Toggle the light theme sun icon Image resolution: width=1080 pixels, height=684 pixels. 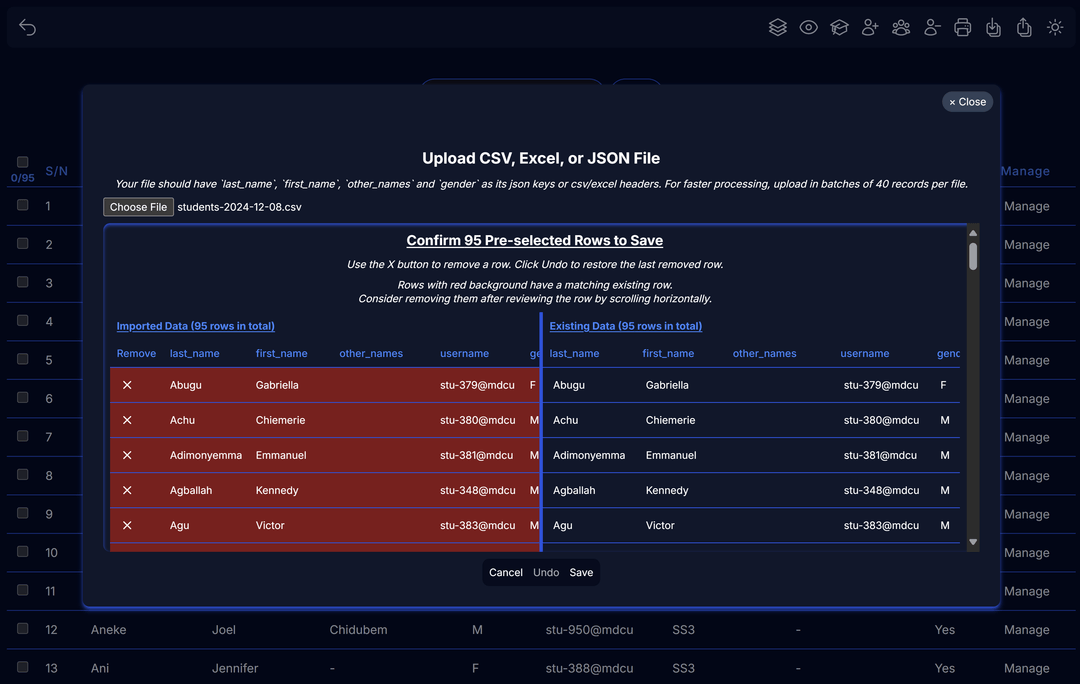coord(1055,28)
